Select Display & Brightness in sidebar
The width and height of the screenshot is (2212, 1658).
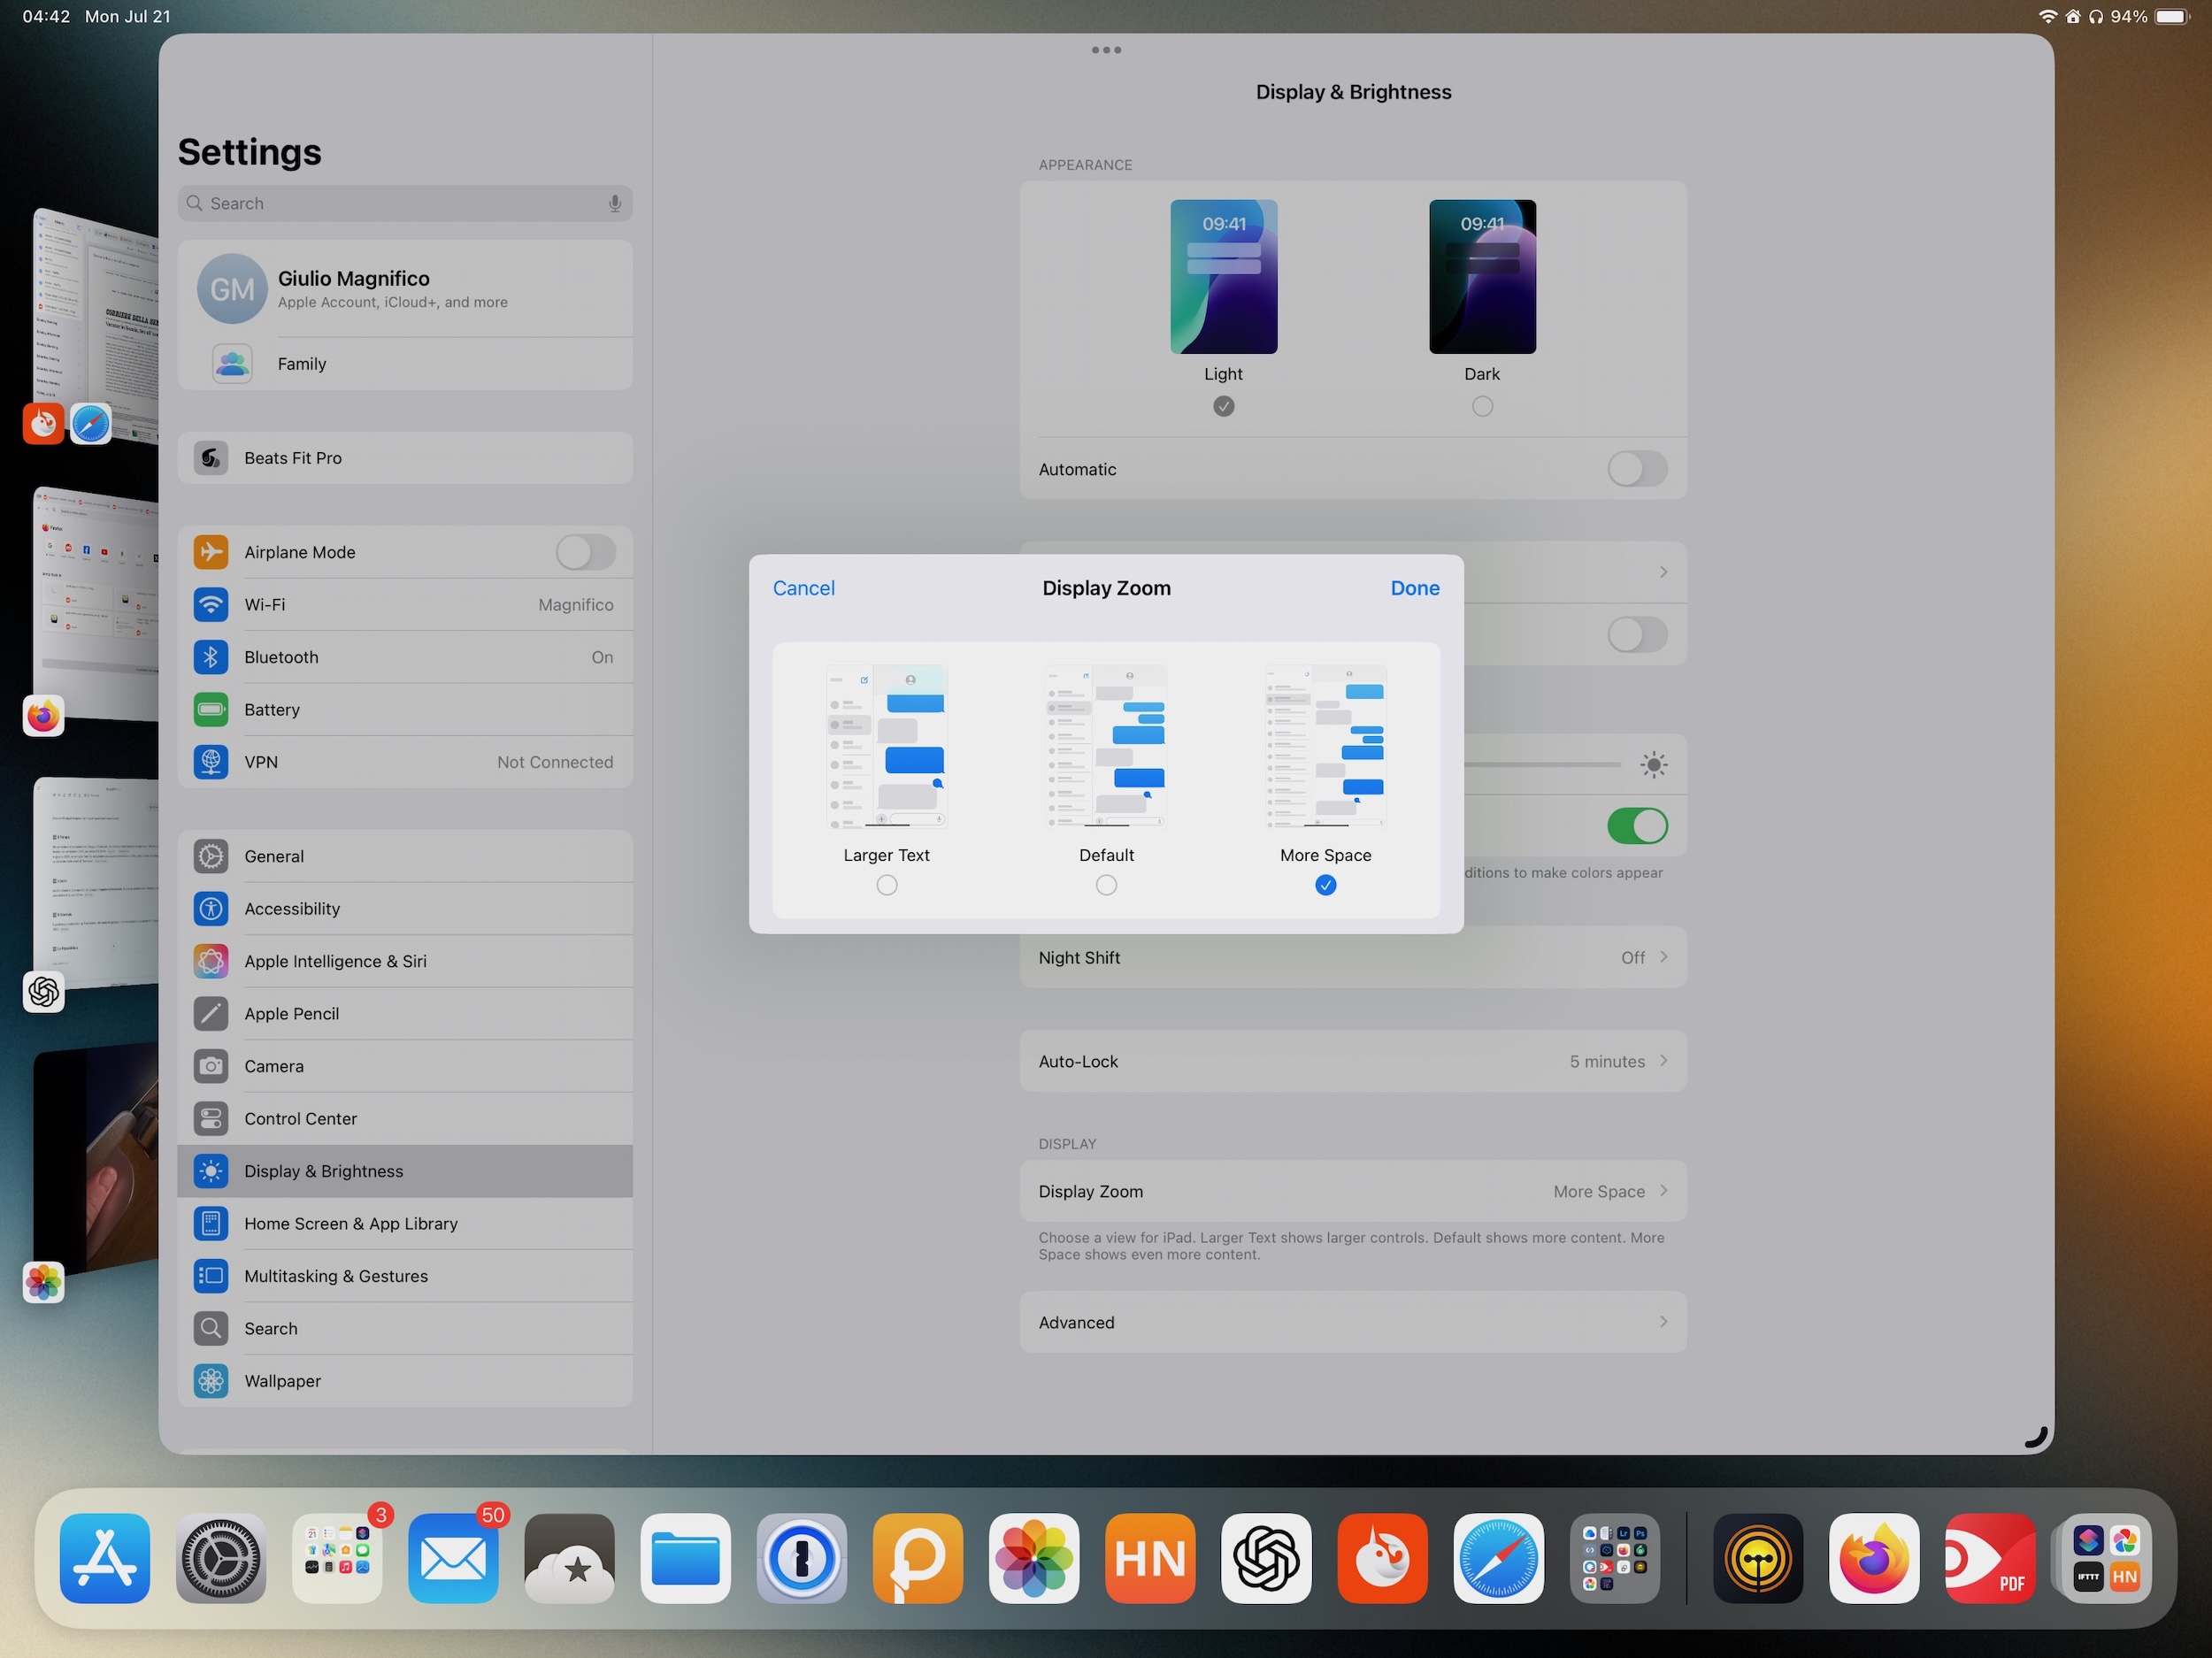click(405, 1171)
